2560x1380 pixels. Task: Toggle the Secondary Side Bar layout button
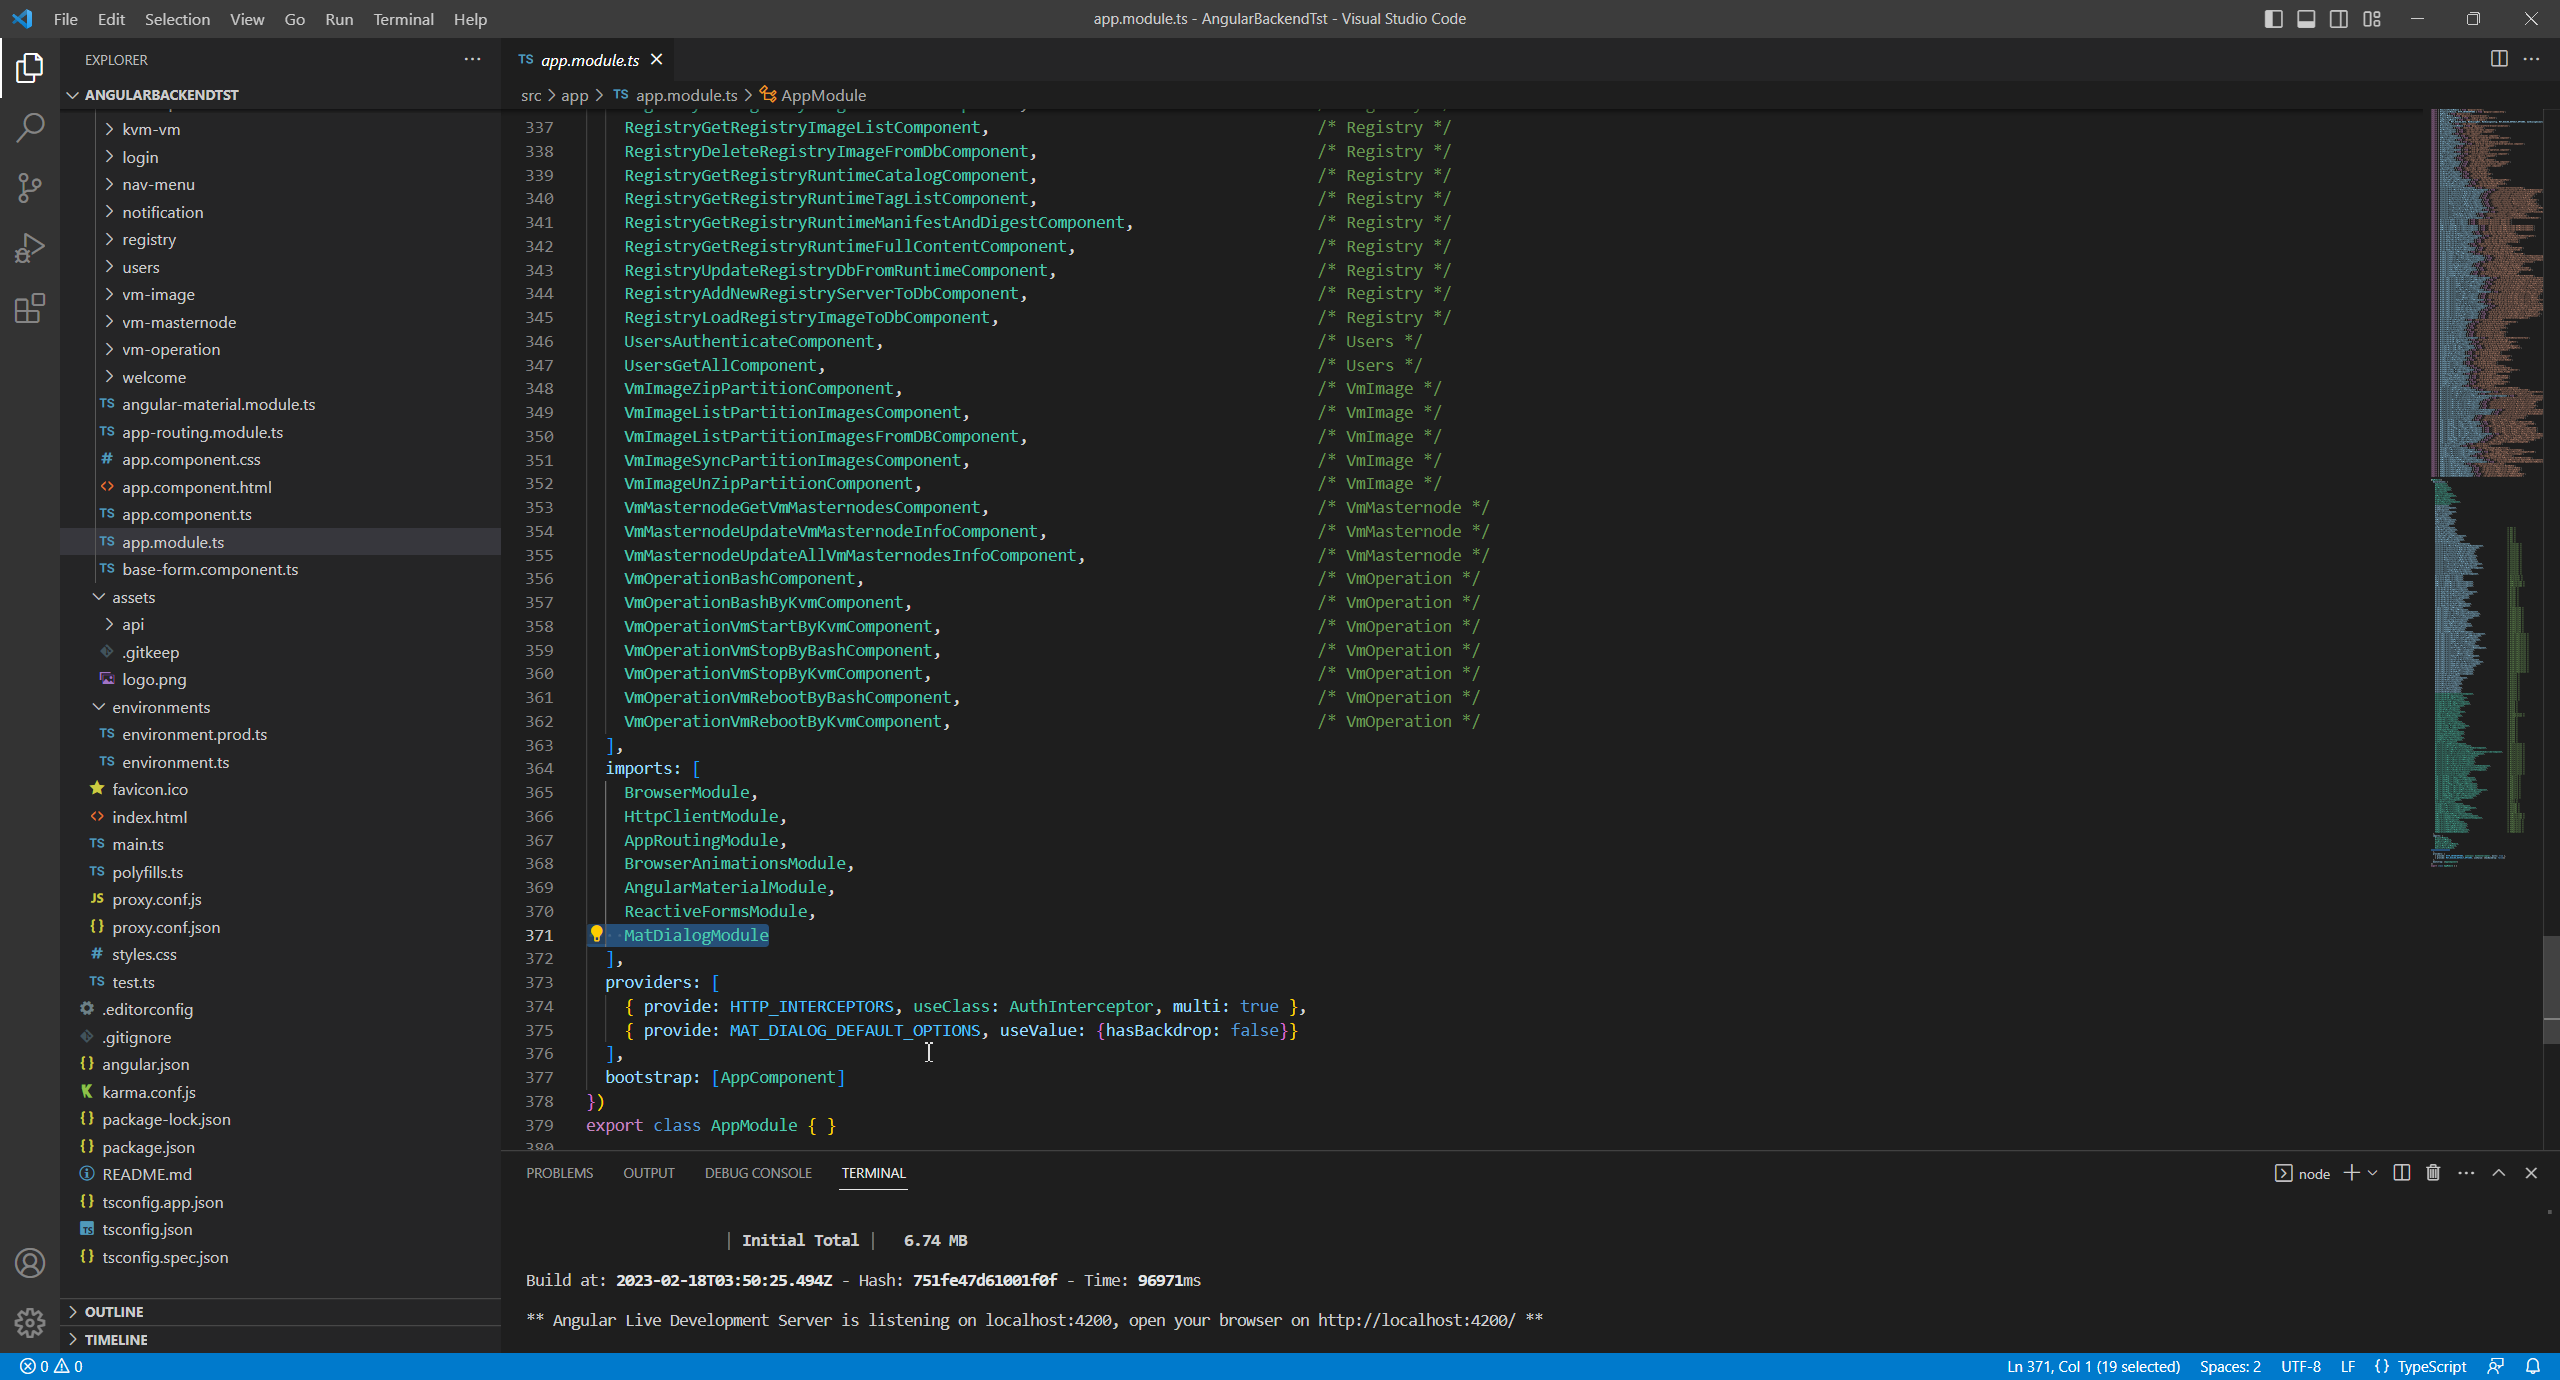pos(2339,19)
